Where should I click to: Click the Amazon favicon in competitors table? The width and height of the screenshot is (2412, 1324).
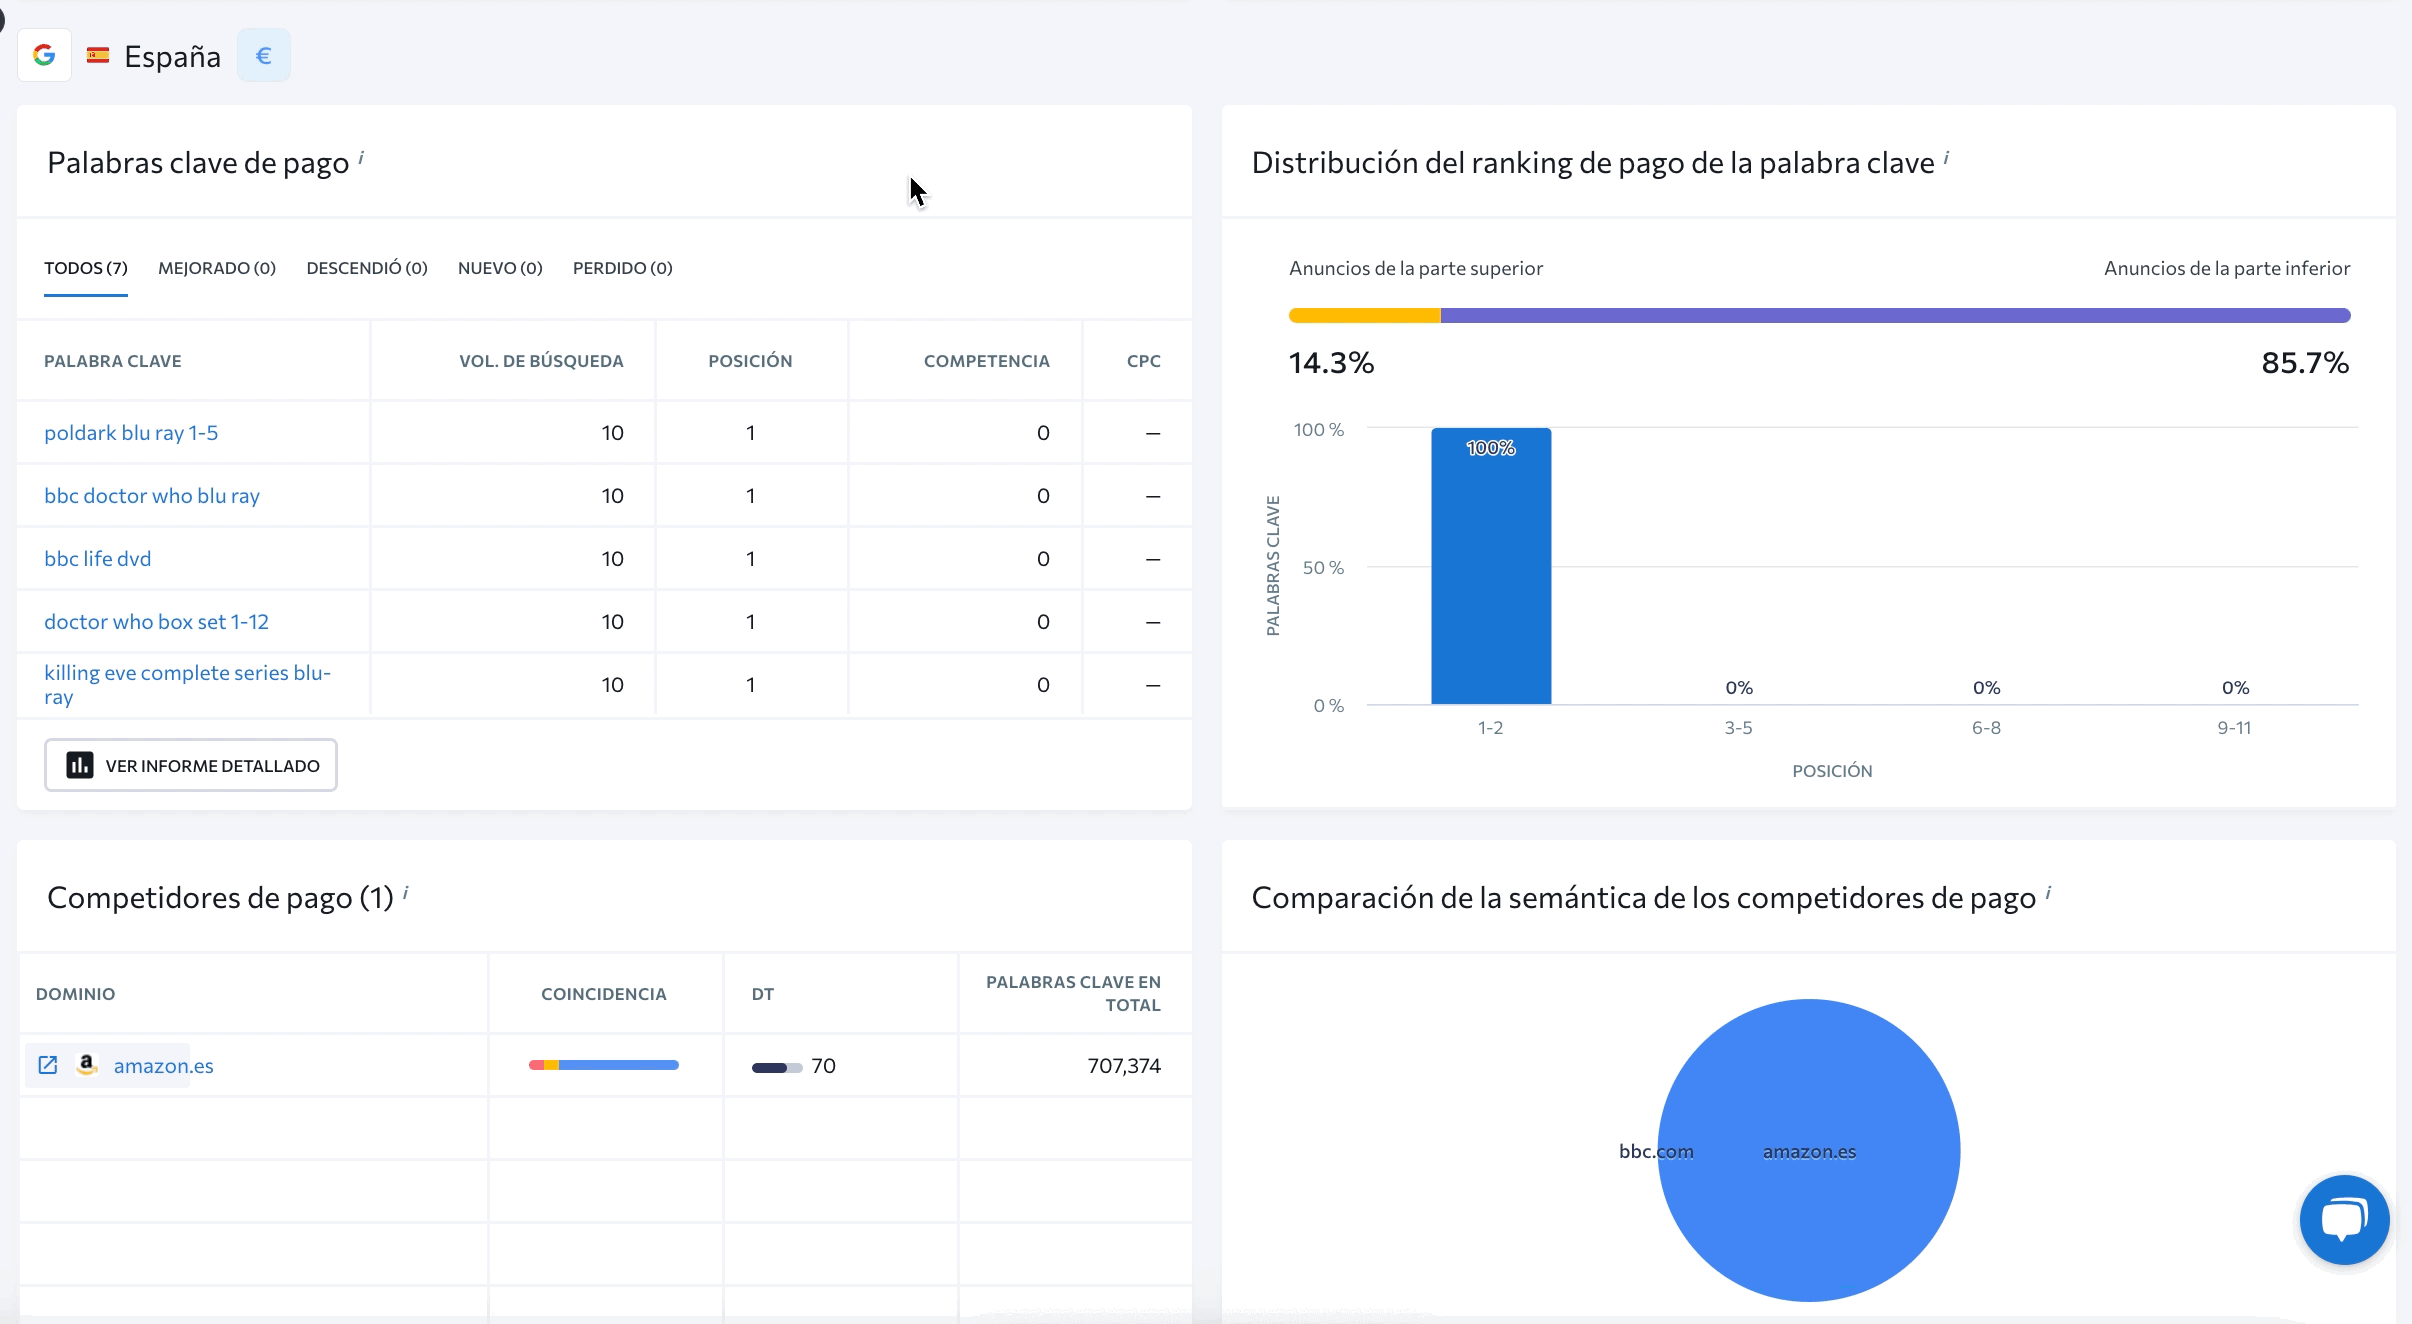(x=87, y=1065)
